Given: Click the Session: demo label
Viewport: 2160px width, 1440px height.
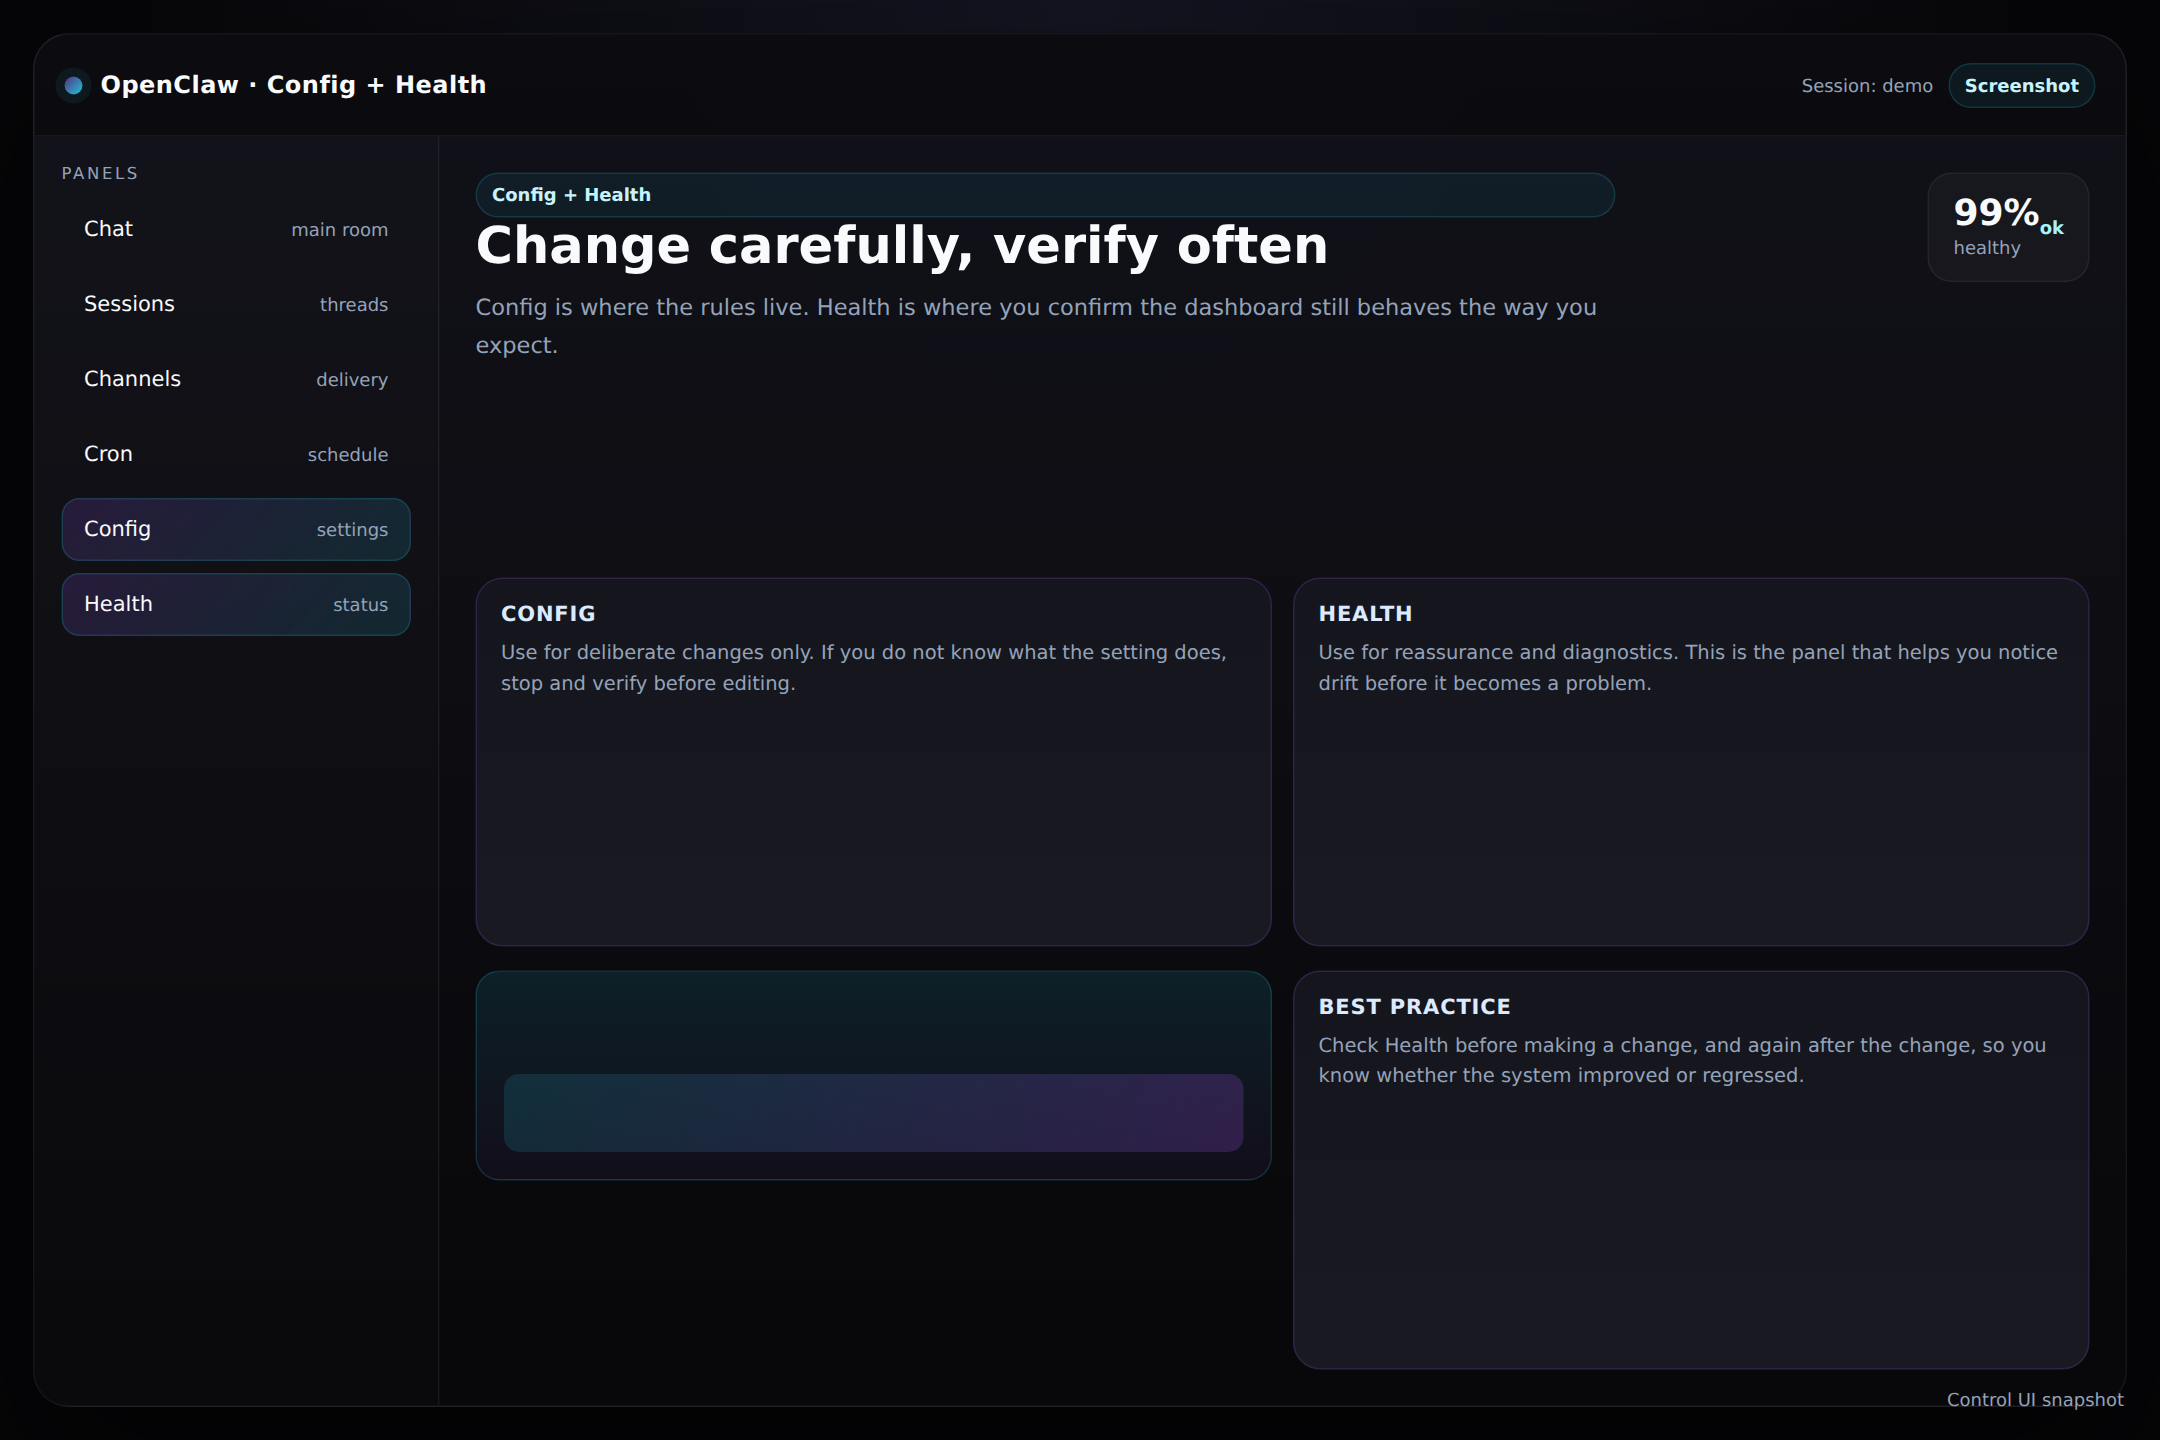Looking at the screenshot, I should point(1867,86).
